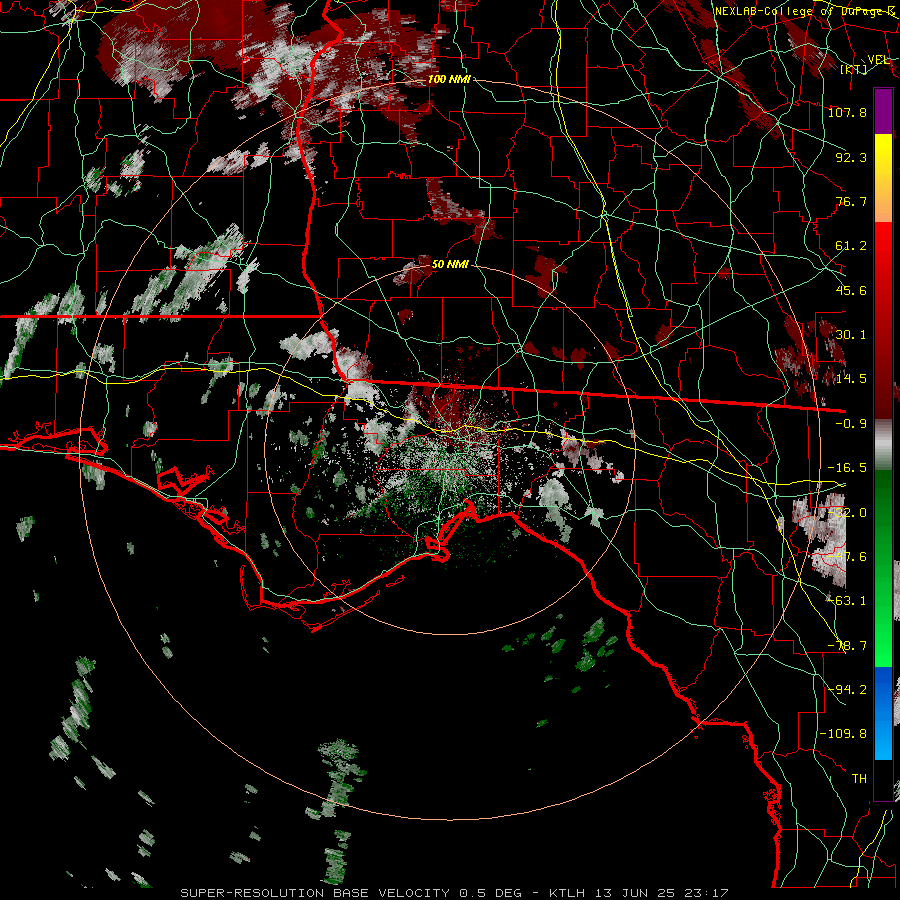Click the Super-Resolution Base Velocity caption
The height and width of the screenshot is (900, 900).
pos(455,893)
